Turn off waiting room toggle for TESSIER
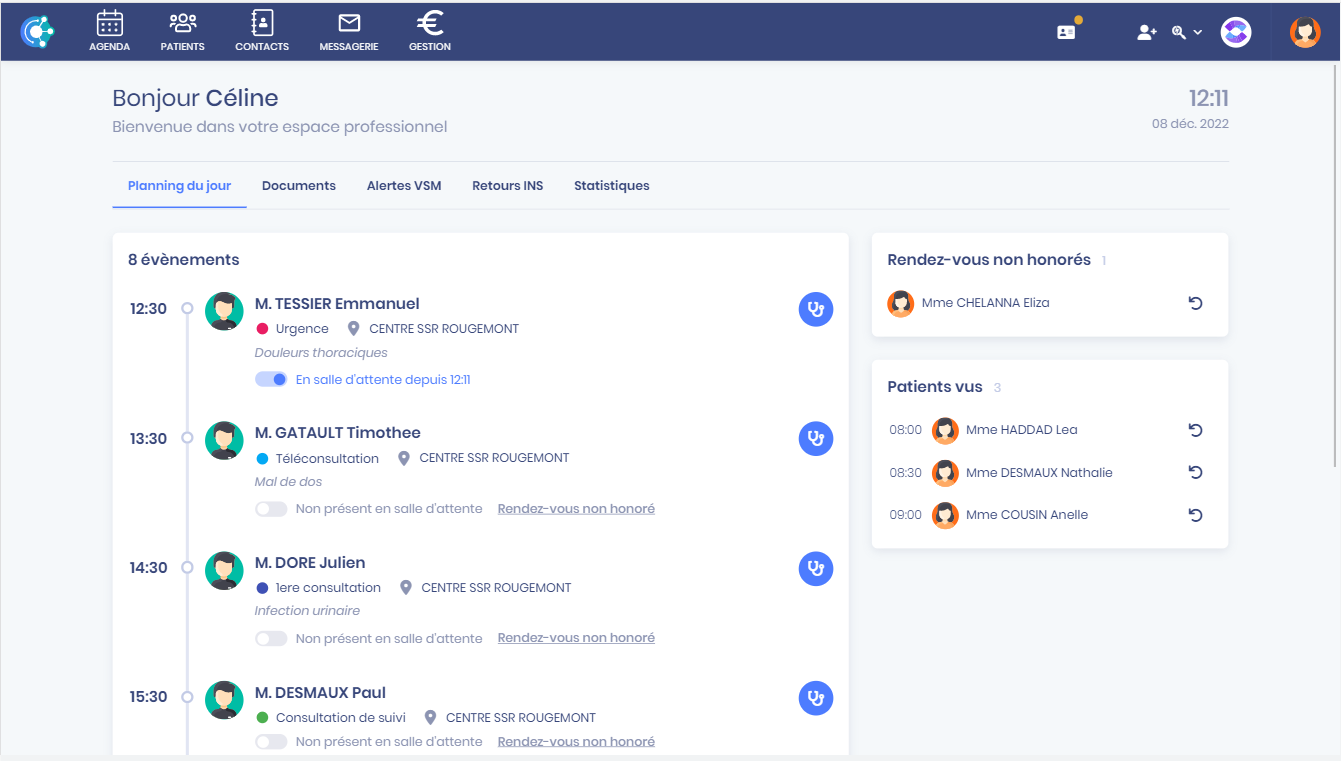 click(x=271, y=380)
